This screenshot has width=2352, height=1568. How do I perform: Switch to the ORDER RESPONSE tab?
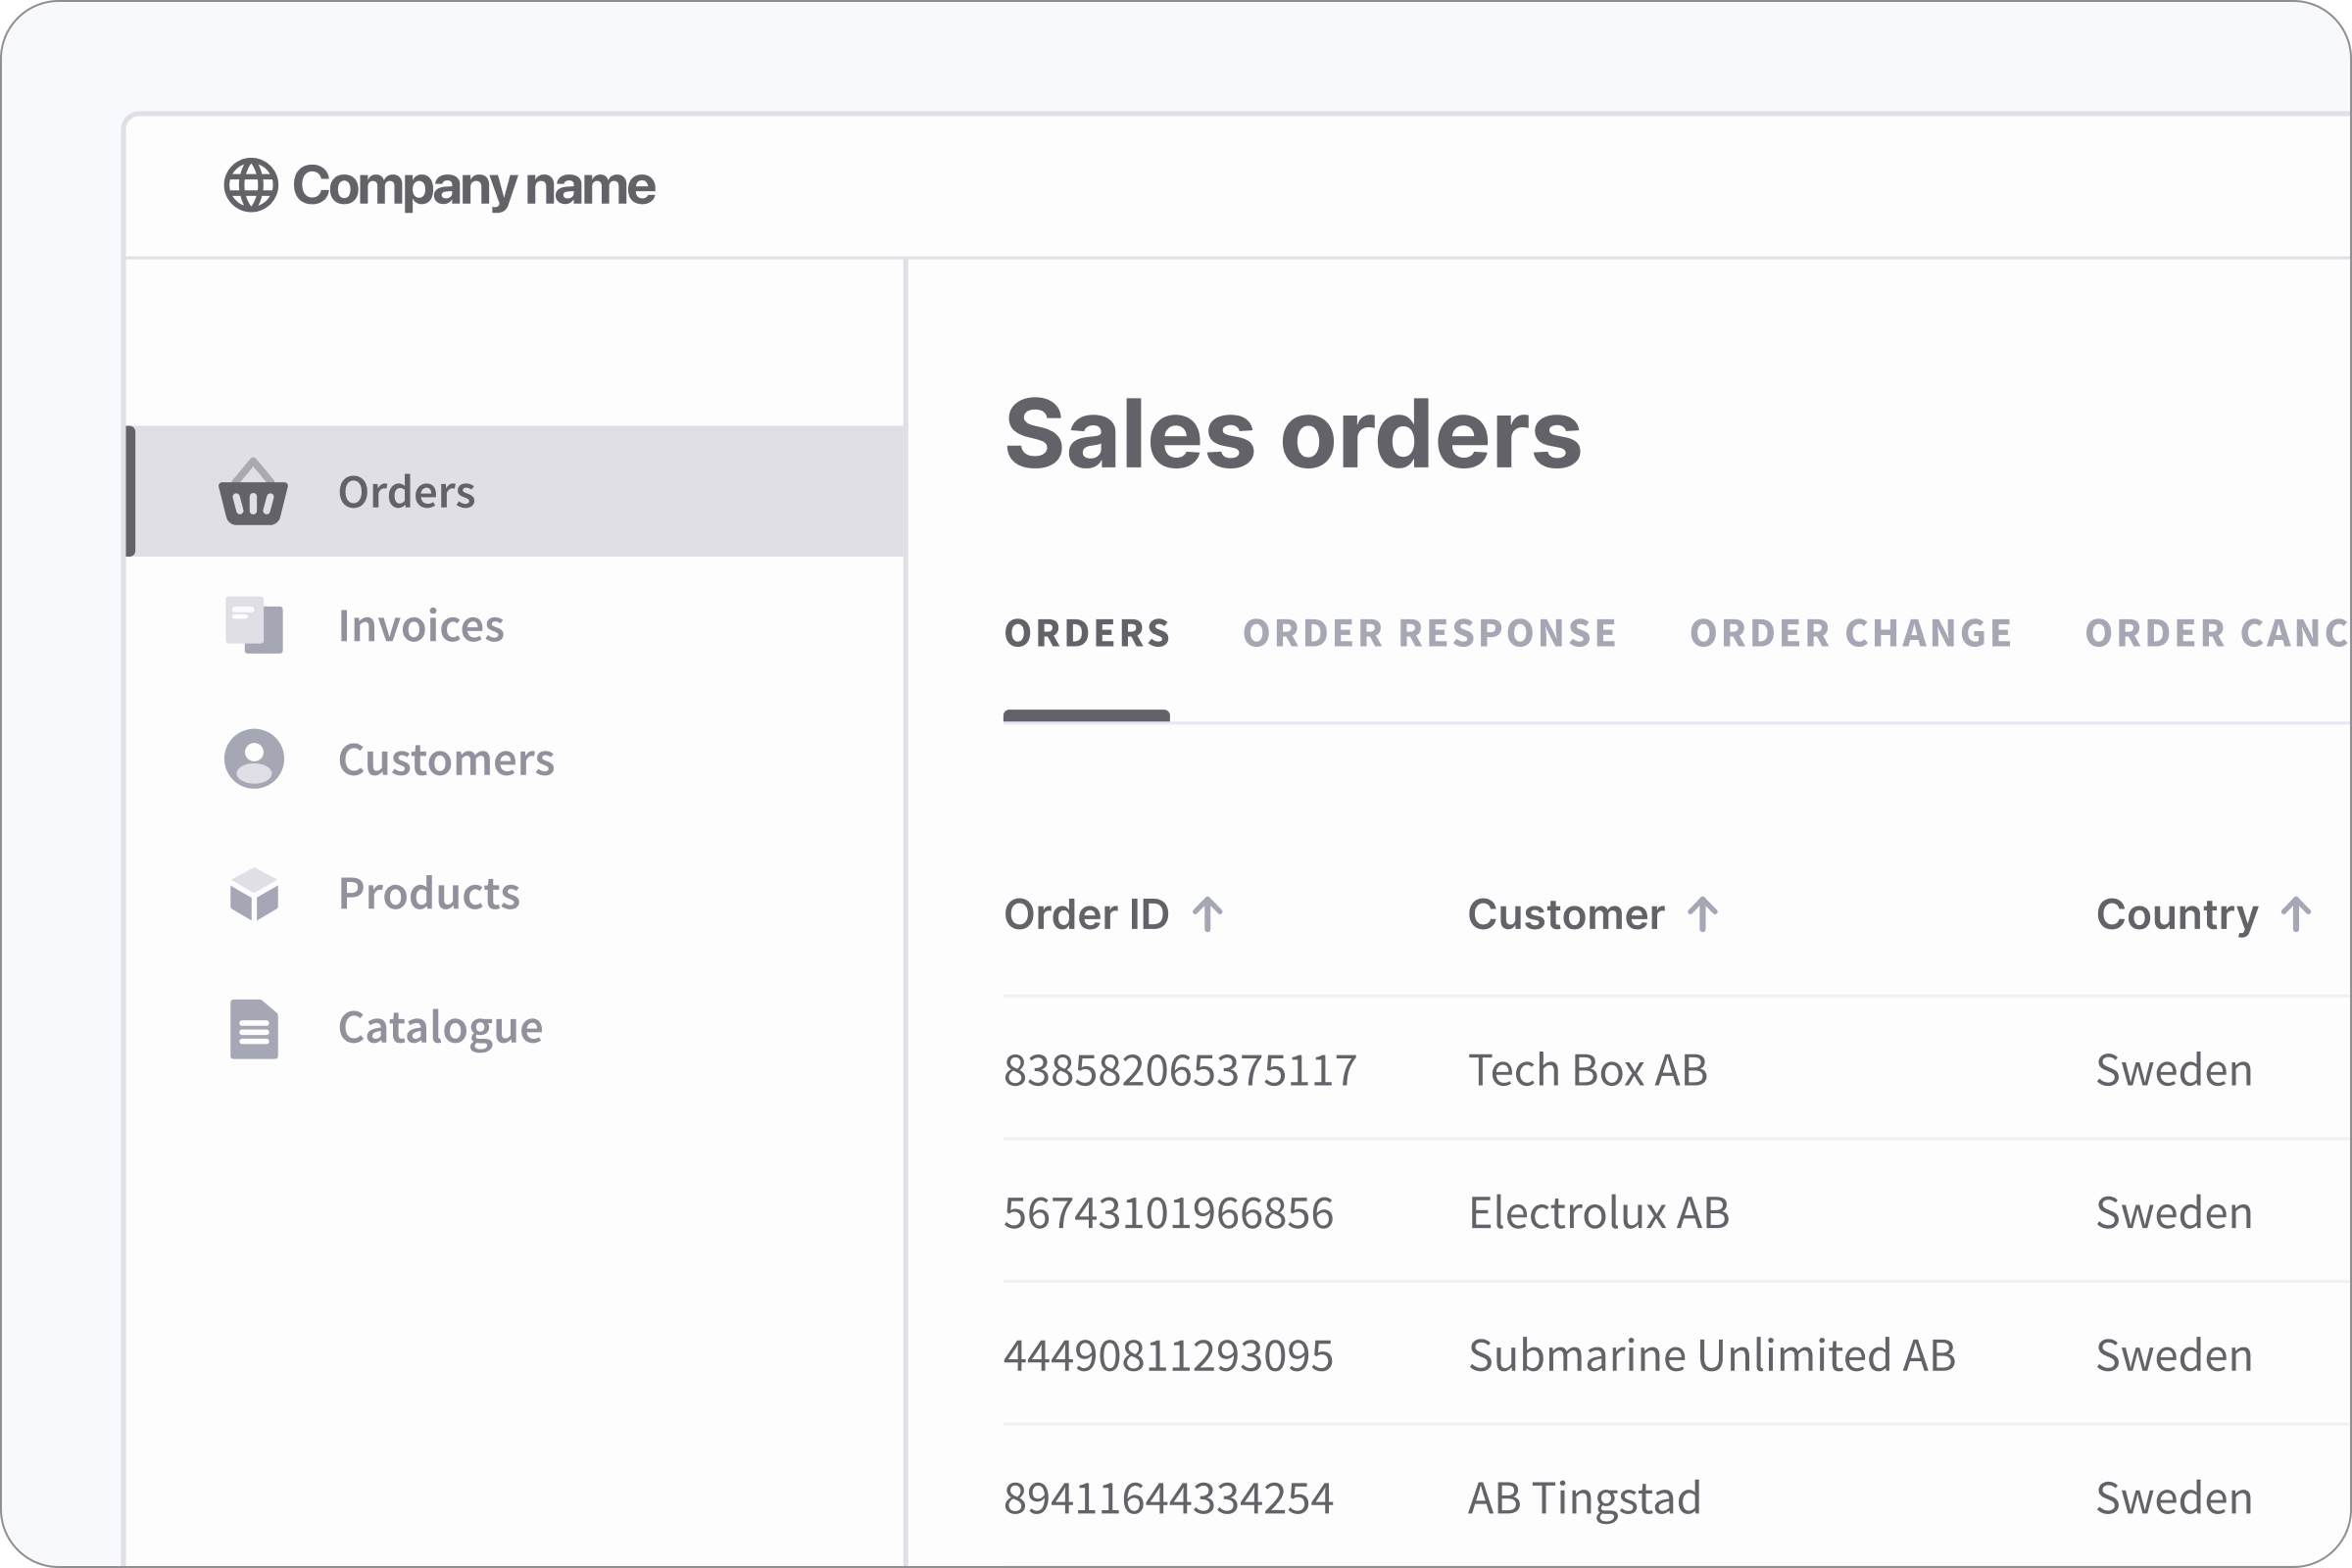pyautogui.click(x=1430, y=632)
